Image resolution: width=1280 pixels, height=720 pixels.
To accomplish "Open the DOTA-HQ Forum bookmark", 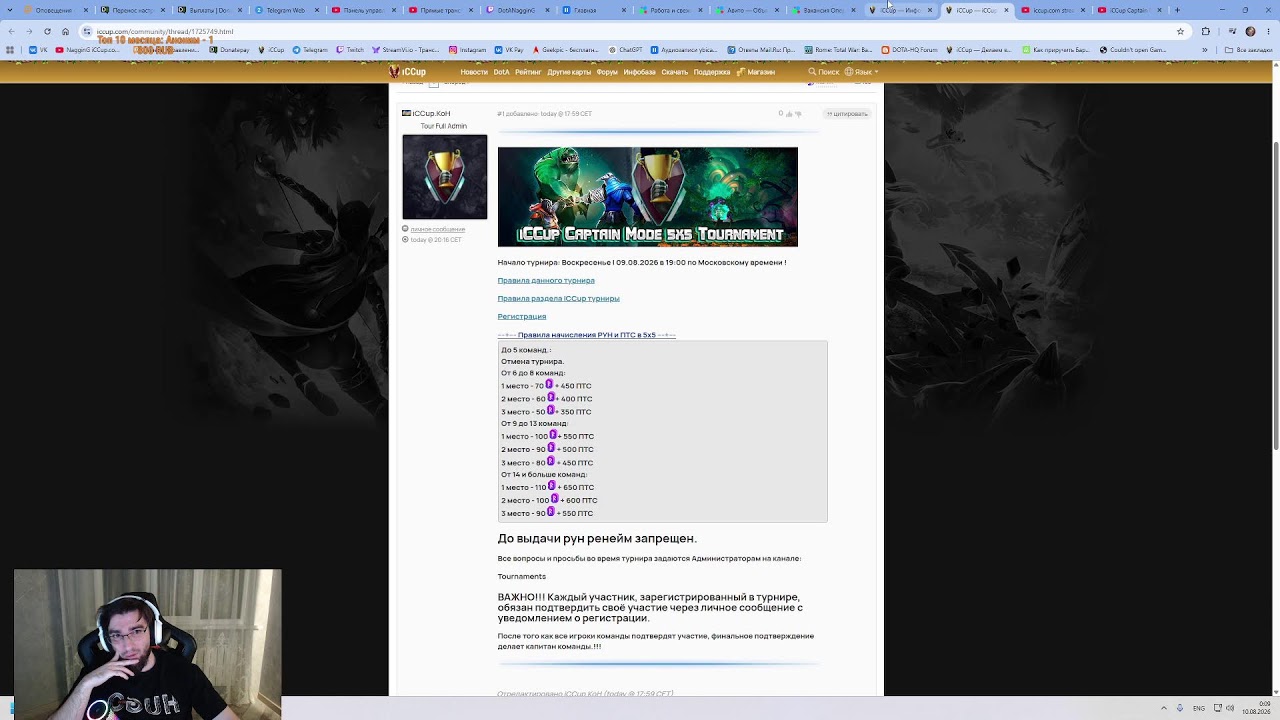I will pos(909,49).
